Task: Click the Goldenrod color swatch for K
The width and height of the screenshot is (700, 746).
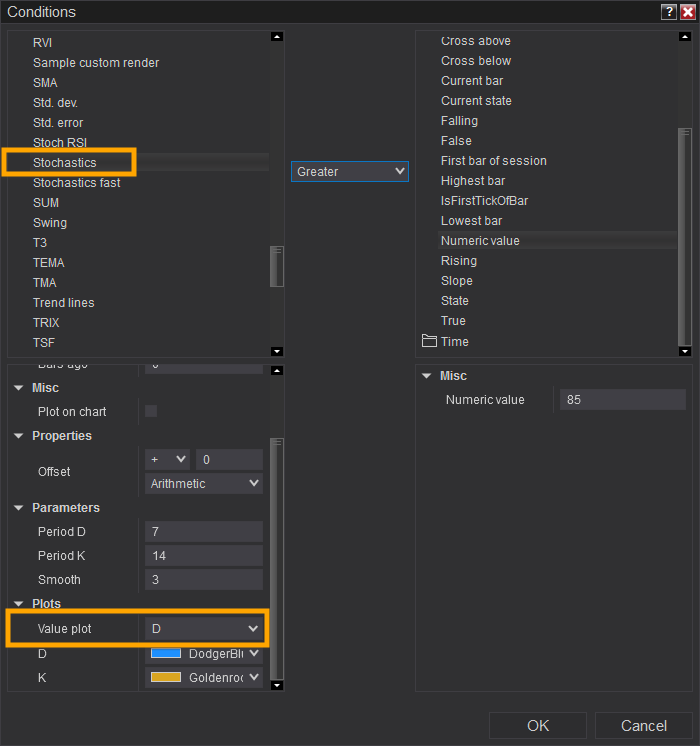Action: [165, 677]
